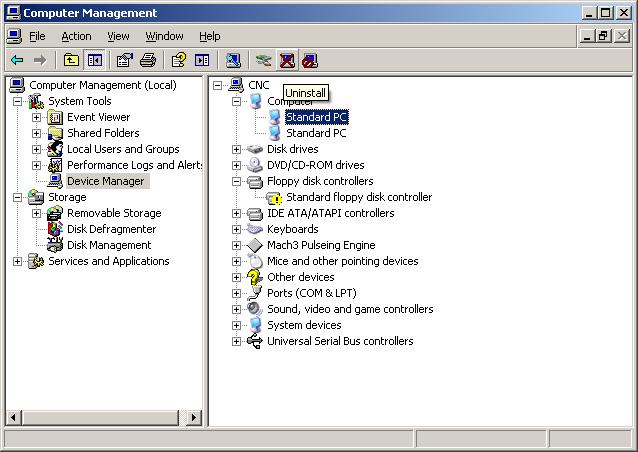Click the Help toolbar icon
638x452 pixels.
pyautogui.click(x=178, y=60)
